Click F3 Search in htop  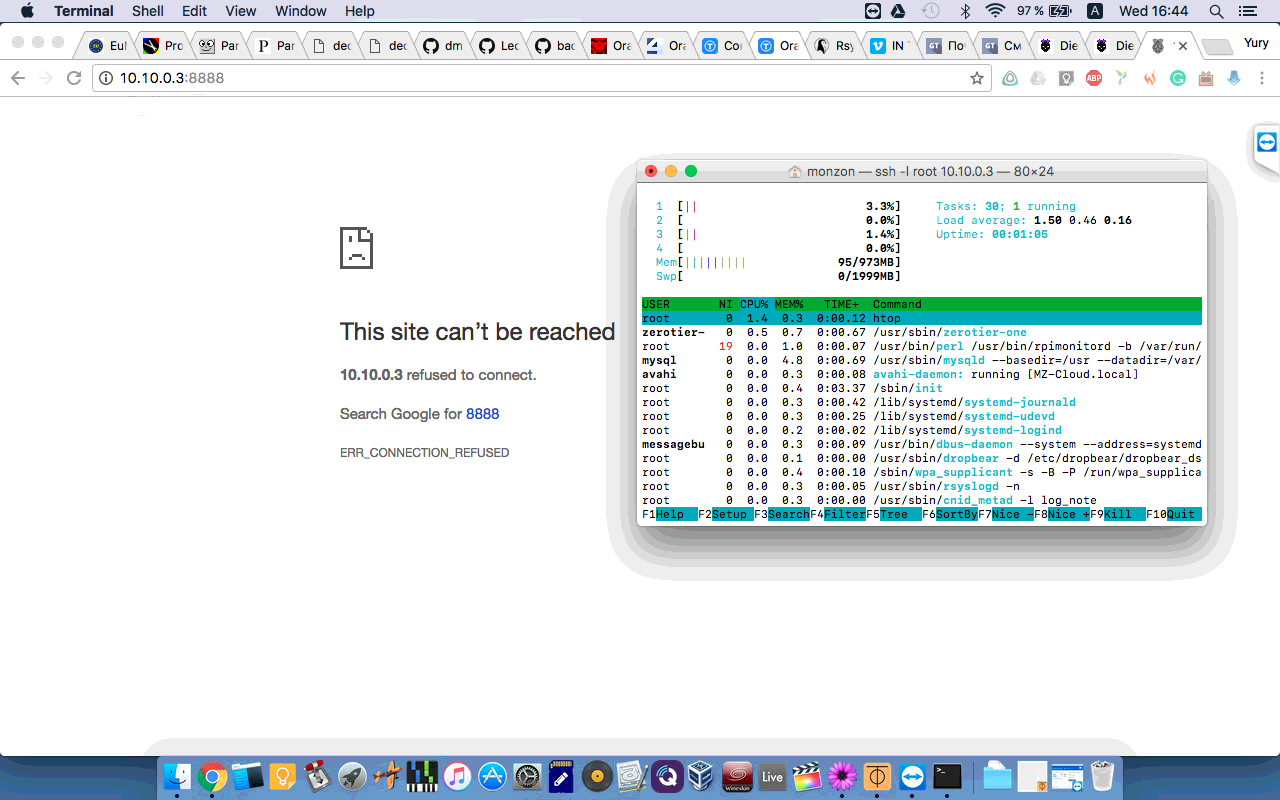(x=782, y=514)
